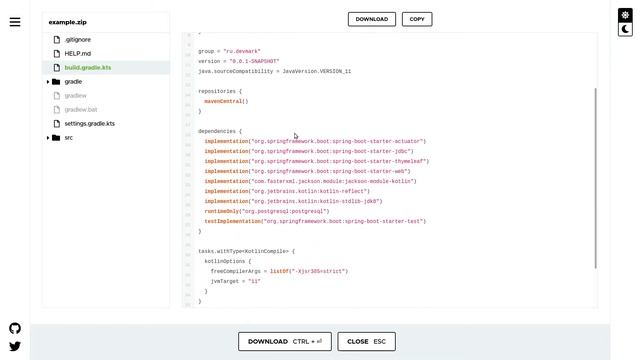The image size is (640, 360).
Task: Copy file contents with COPY button
Action: tap(417, 19)
